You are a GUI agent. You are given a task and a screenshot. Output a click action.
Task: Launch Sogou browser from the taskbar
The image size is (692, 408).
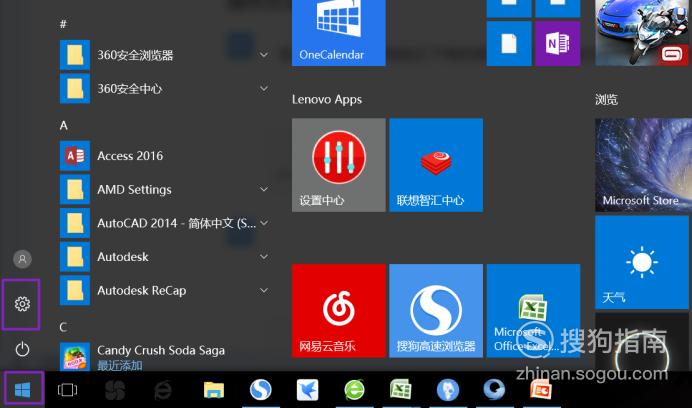(260, 390)
